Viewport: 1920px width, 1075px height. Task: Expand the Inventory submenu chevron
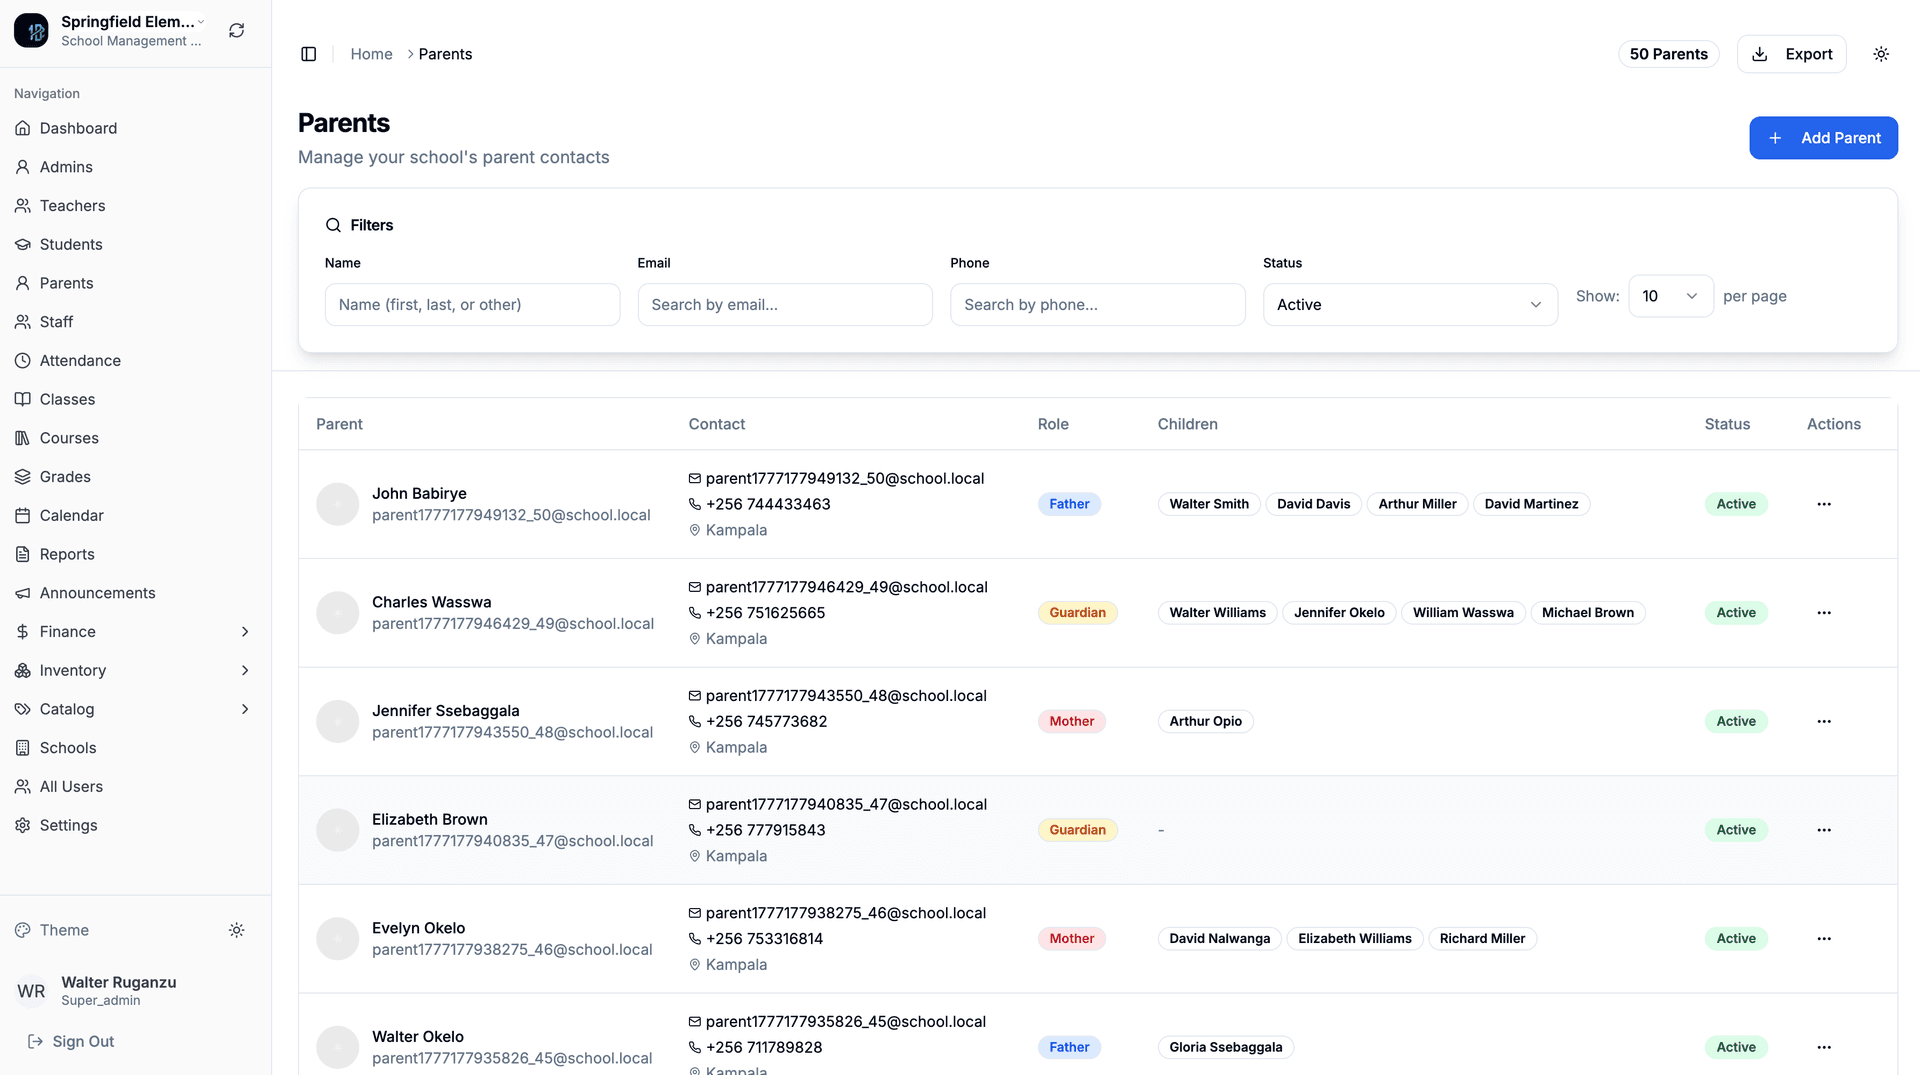(245, 670)
